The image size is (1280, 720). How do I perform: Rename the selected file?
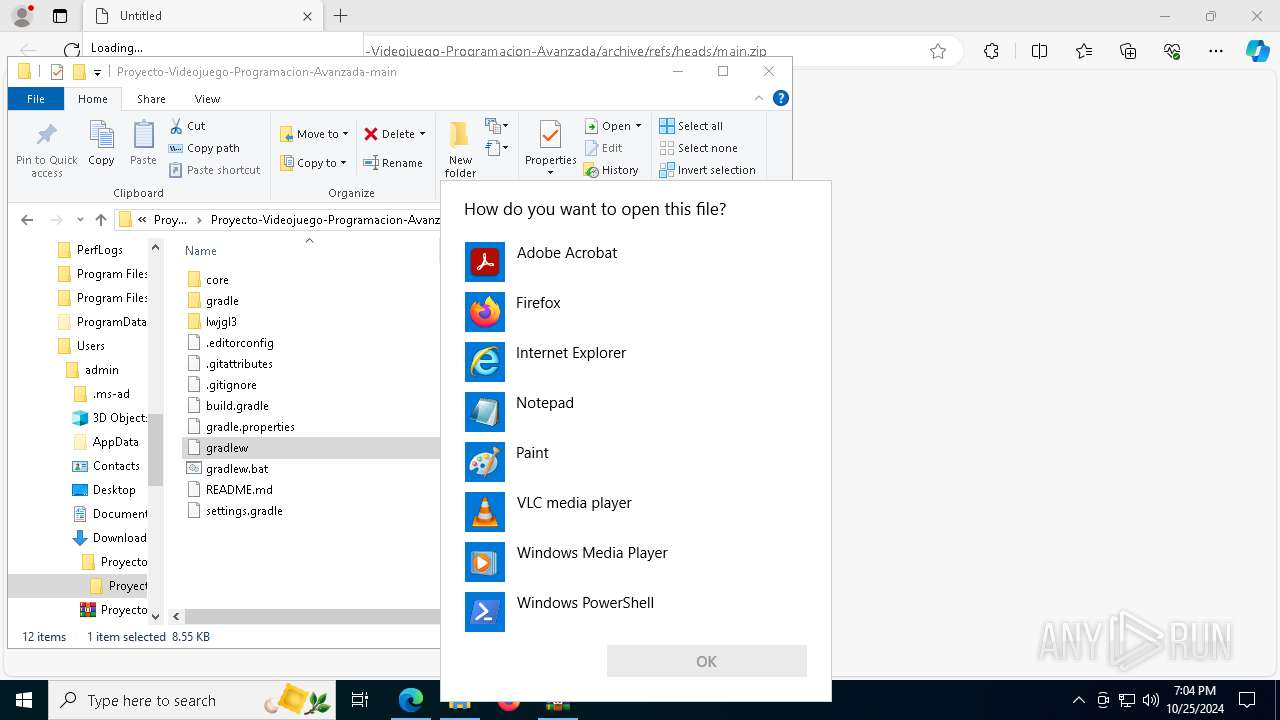coord(393,163)
